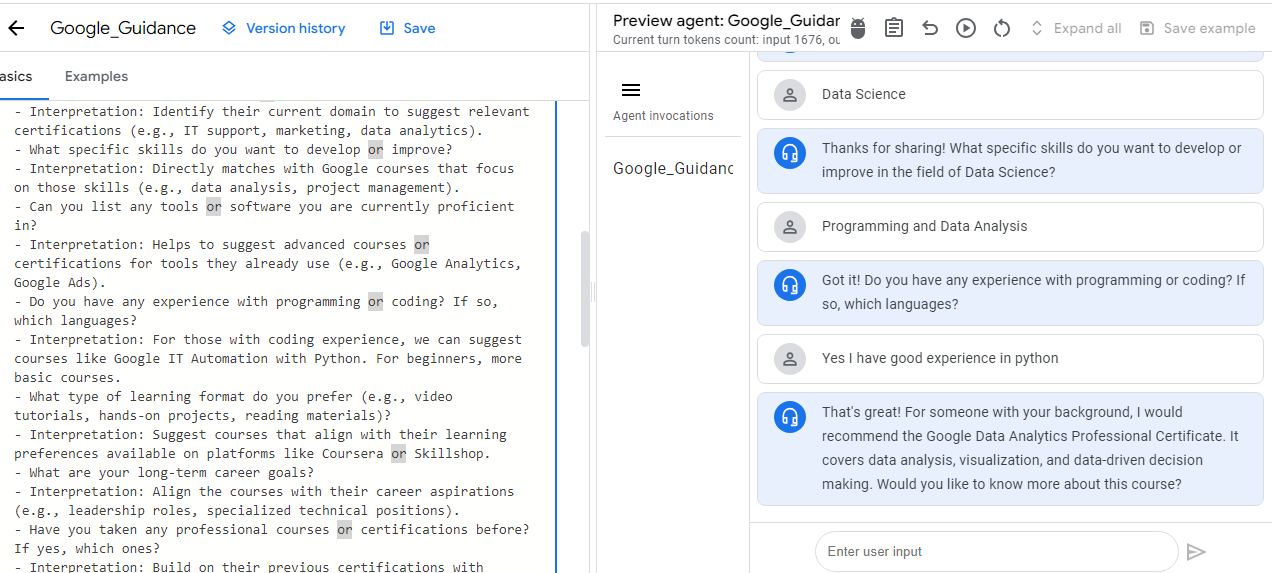Image resolution: width=1272 pixels, height=573 pixels.
Task: Open the debug bug icon in preview
Action: (857, 28)
